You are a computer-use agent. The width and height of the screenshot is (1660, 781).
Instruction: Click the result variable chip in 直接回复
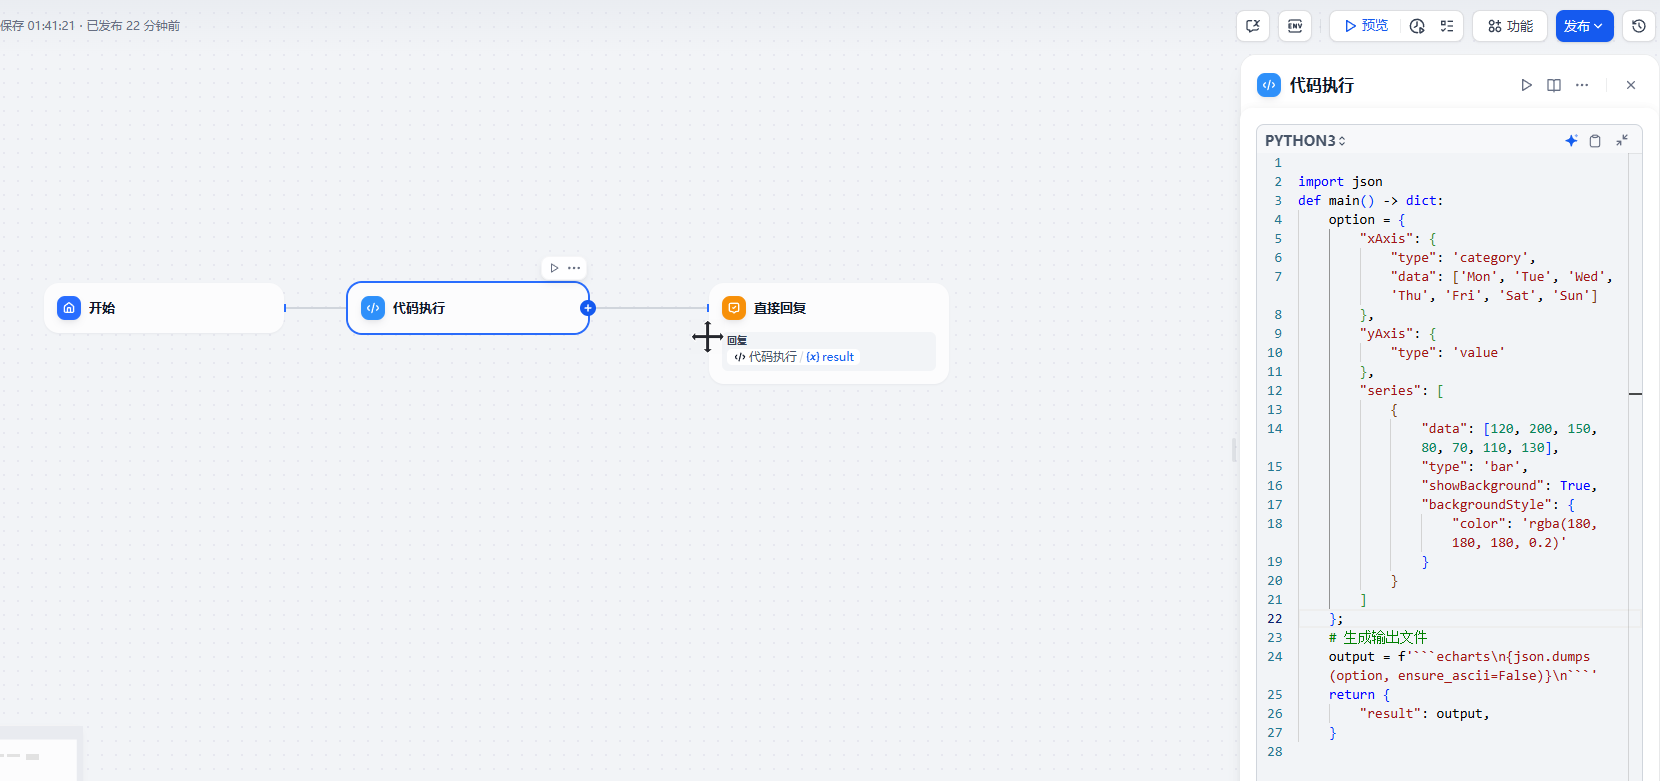click(x=831, y=357)
